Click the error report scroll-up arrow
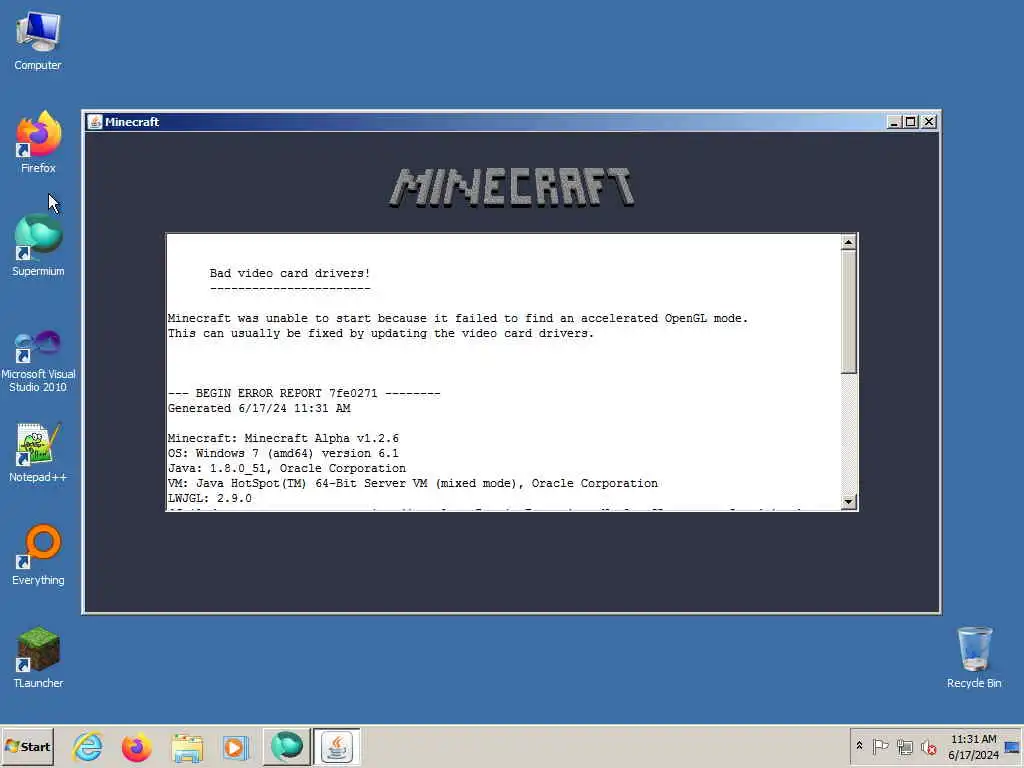The image size is (1024, 768). [x=848, y=242]
